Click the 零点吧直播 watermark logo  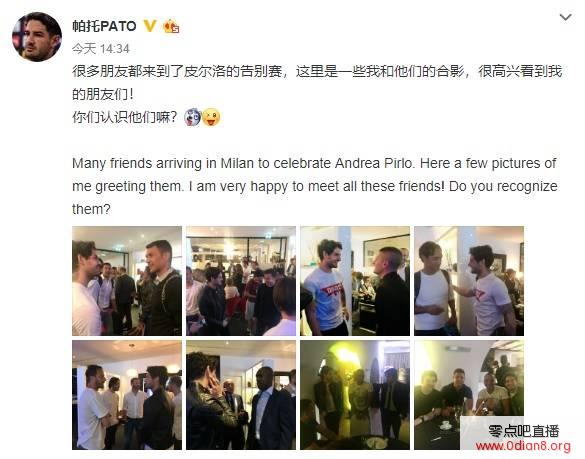click(x=524, y=431)
